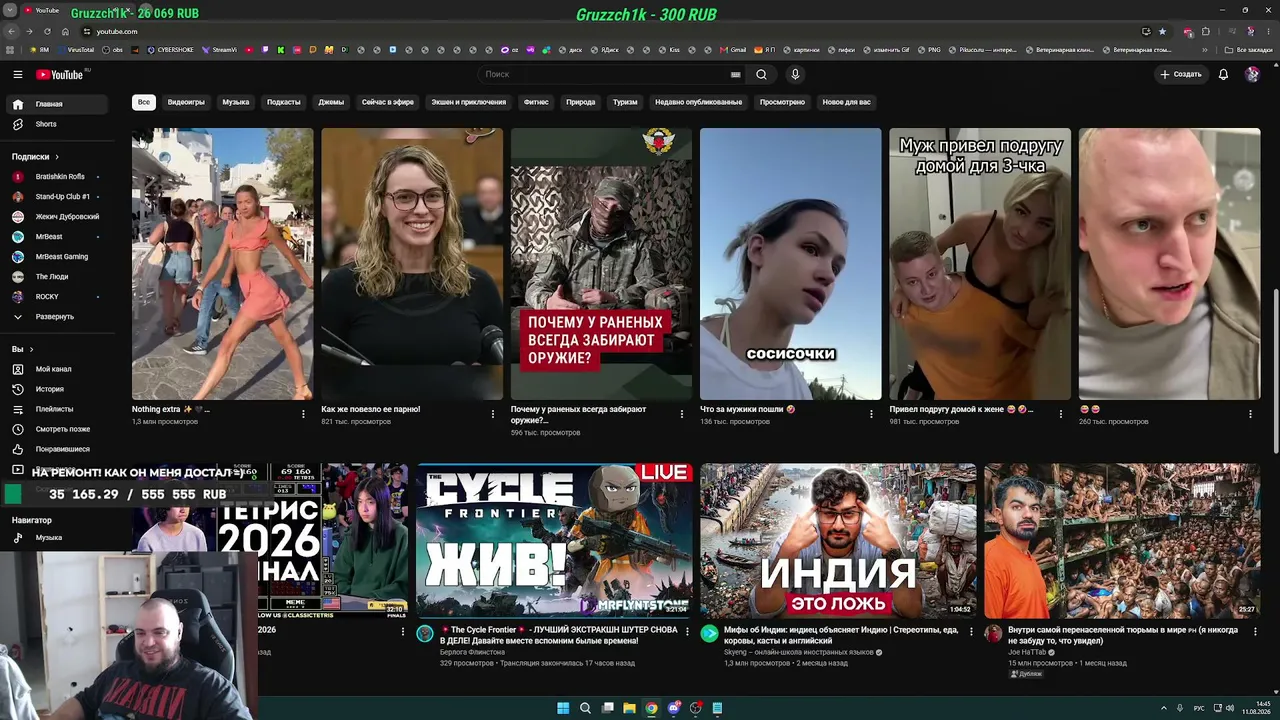Open MrBeast Gaming channel in sidebar

tap(59, 257)
